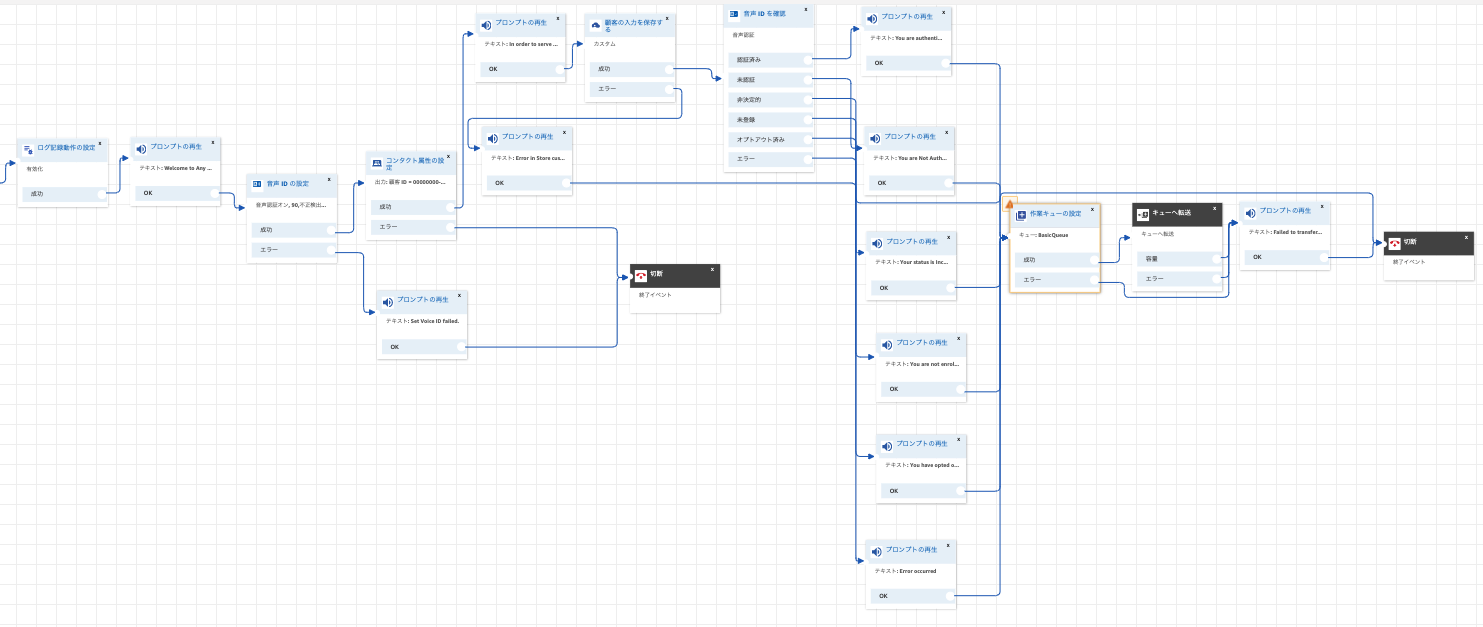Click the warning triangle on 作業キューの設定 block
The width and height of the screenshot is (1483, 627).
(1008, 203)
